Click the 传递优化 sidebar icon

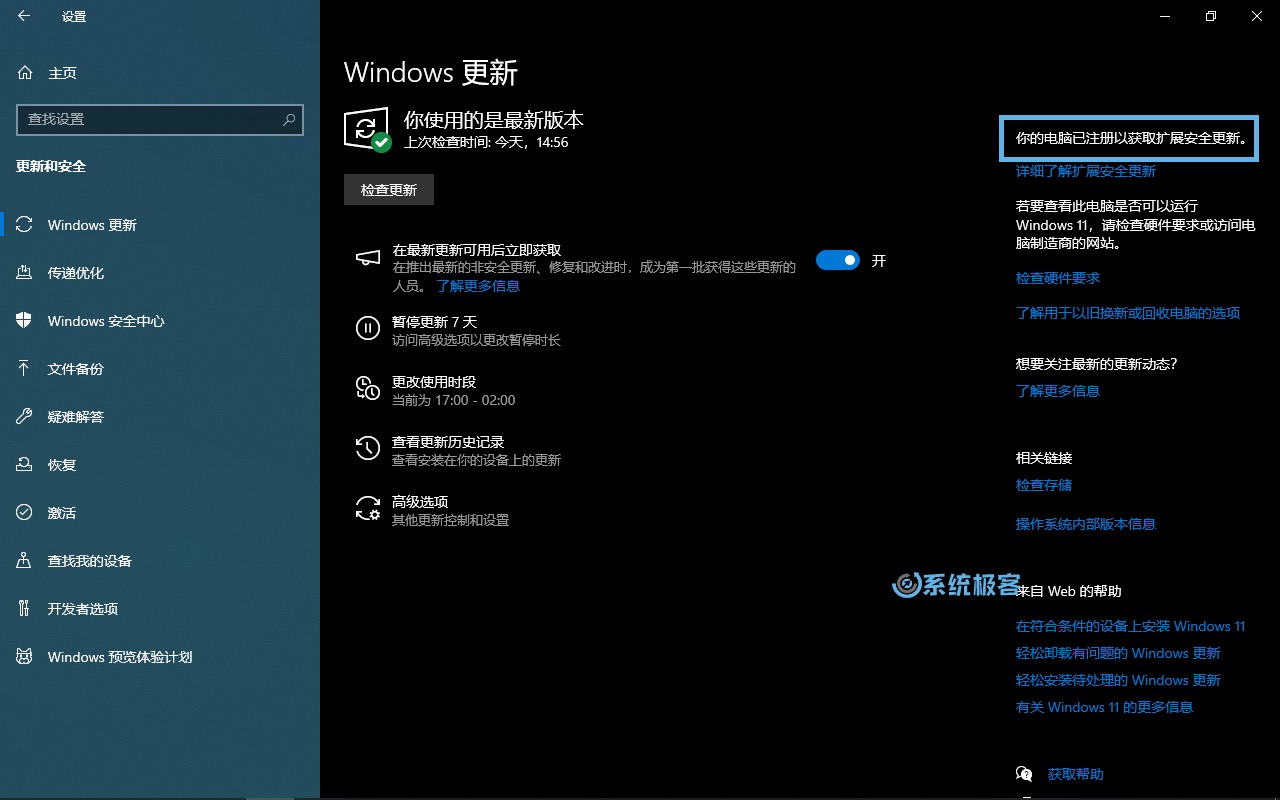tap(25, 273)
